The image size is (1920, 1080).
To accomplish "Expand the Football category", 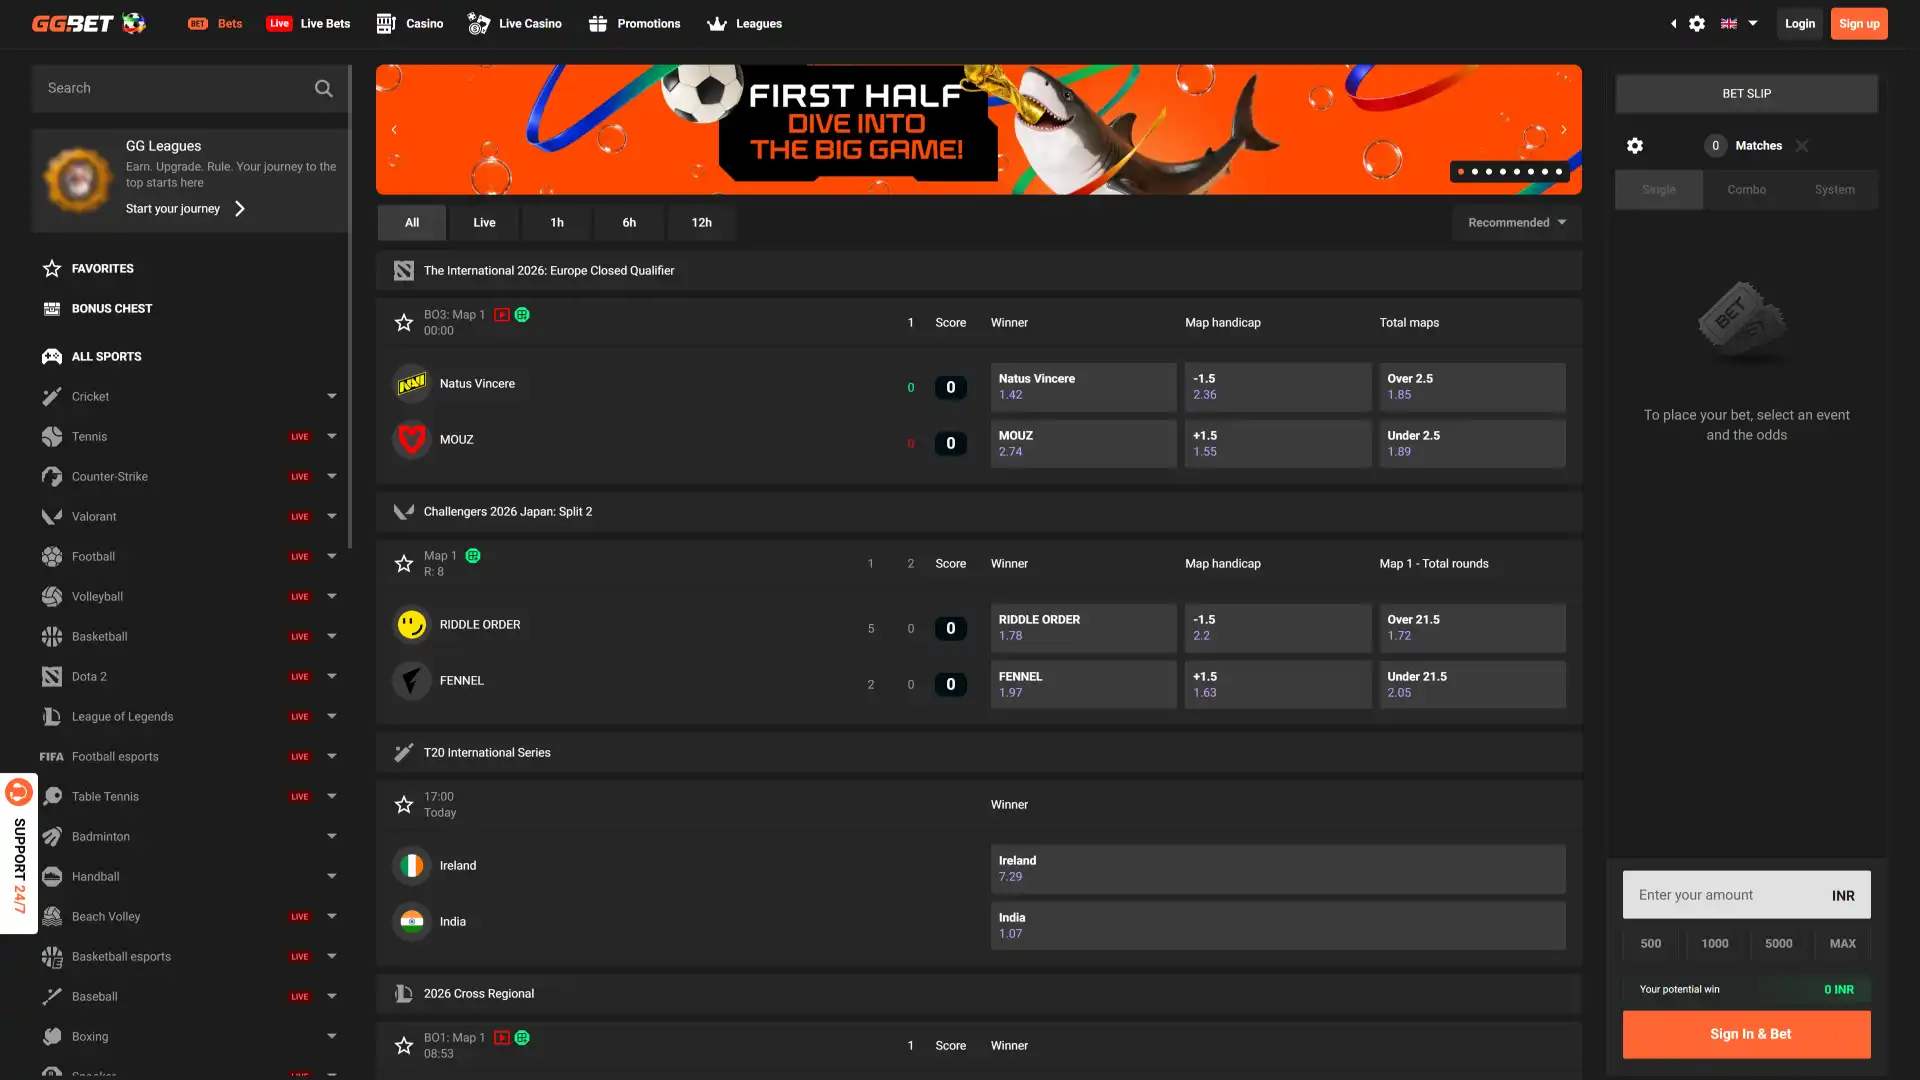I will point(332,556).
